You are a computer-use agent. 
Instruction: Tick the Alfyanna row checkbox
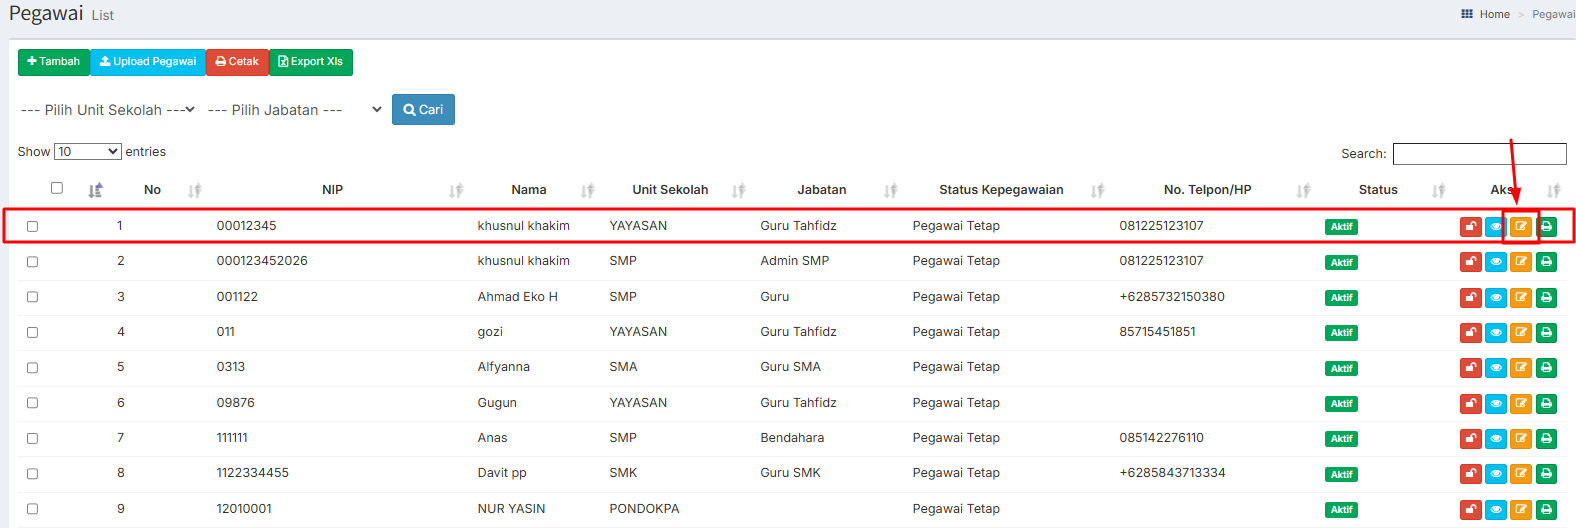pyautogui.click(x=32, y=367)
